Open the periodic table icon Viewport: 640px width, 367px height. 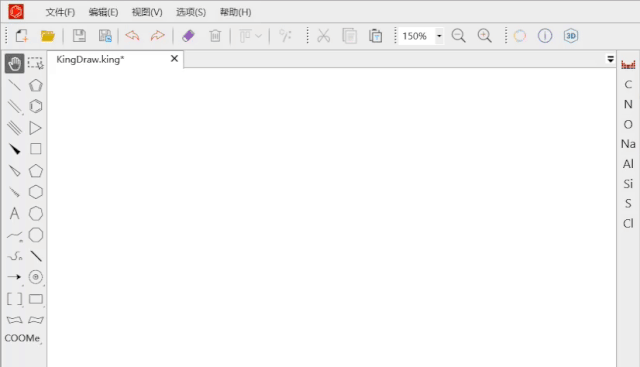[628, 65]
